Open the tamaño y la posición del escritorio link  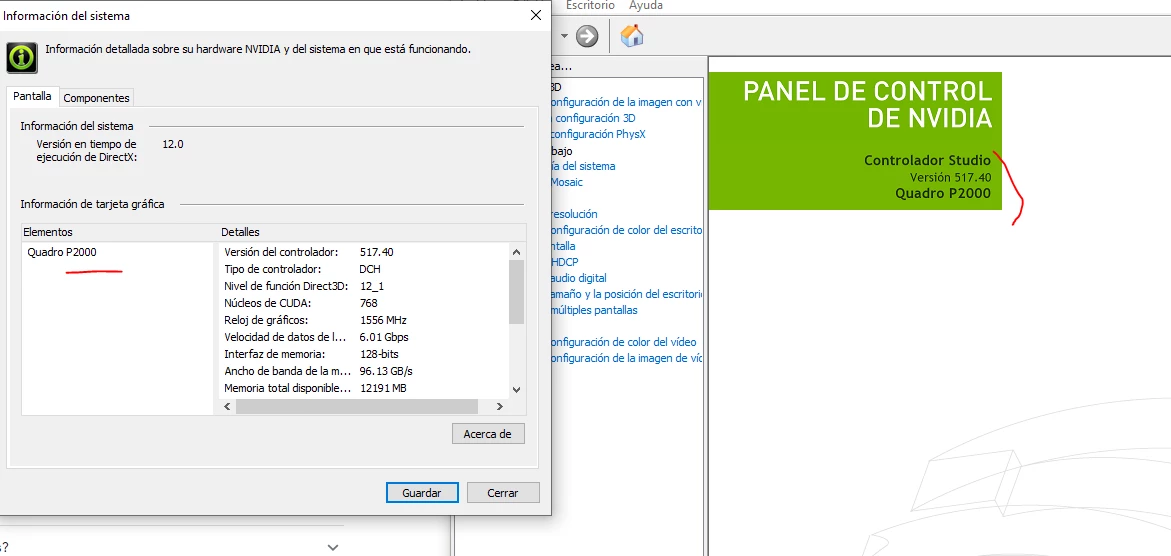click(x=626, y=294)
